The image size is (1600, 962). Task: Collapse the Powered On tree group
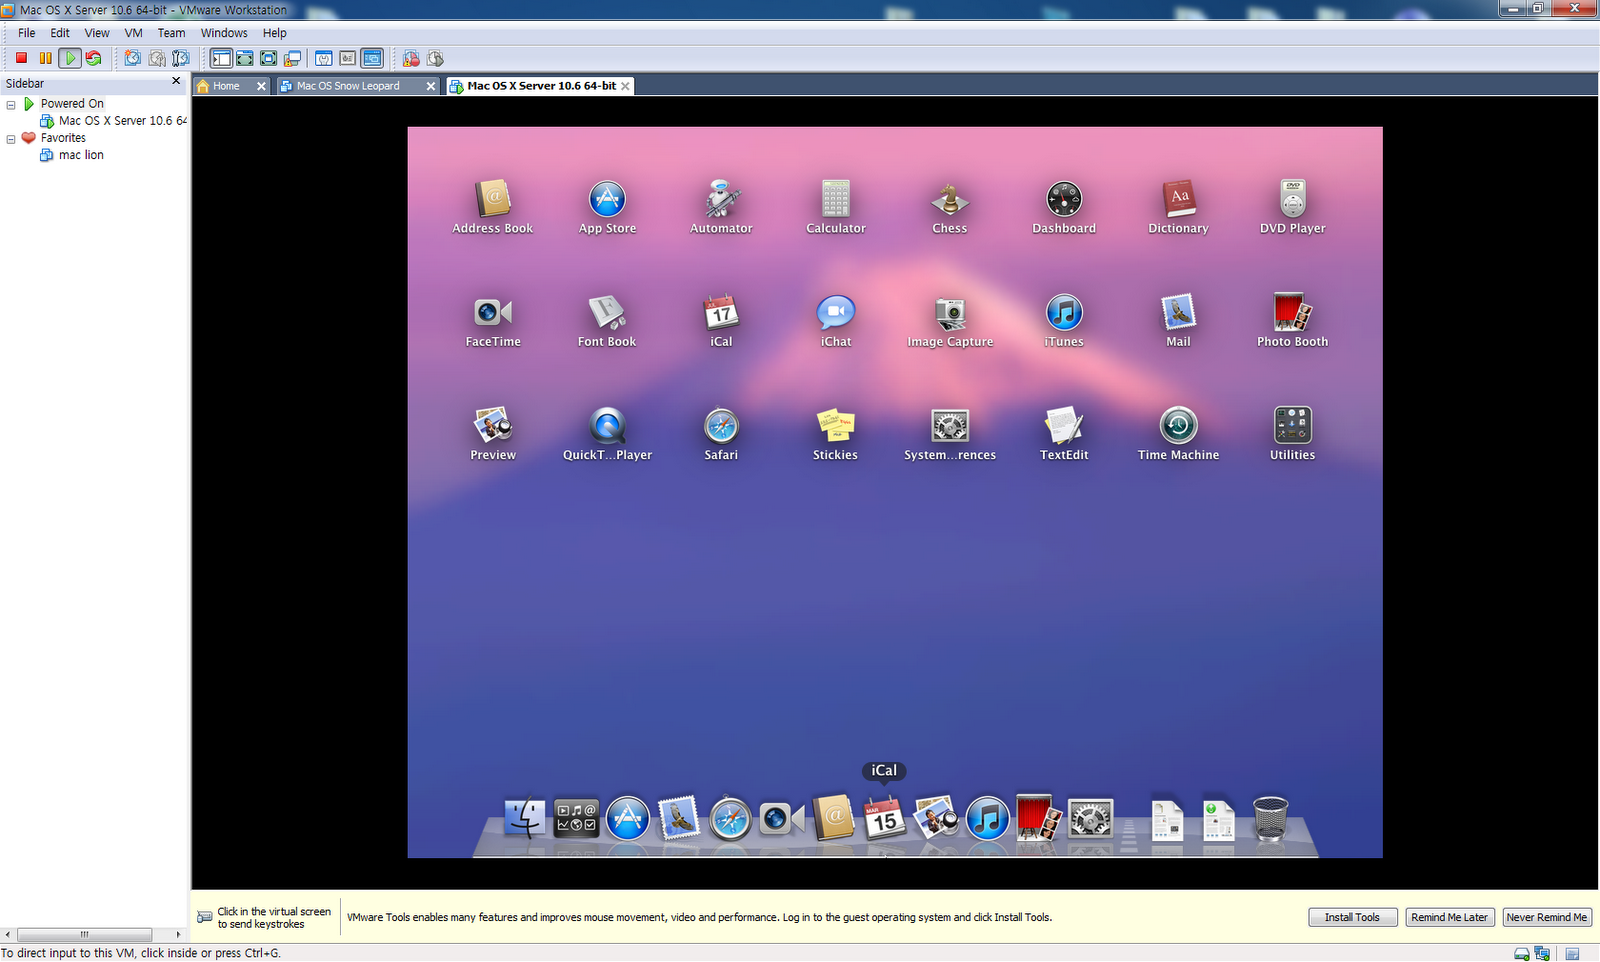point(11,104)
